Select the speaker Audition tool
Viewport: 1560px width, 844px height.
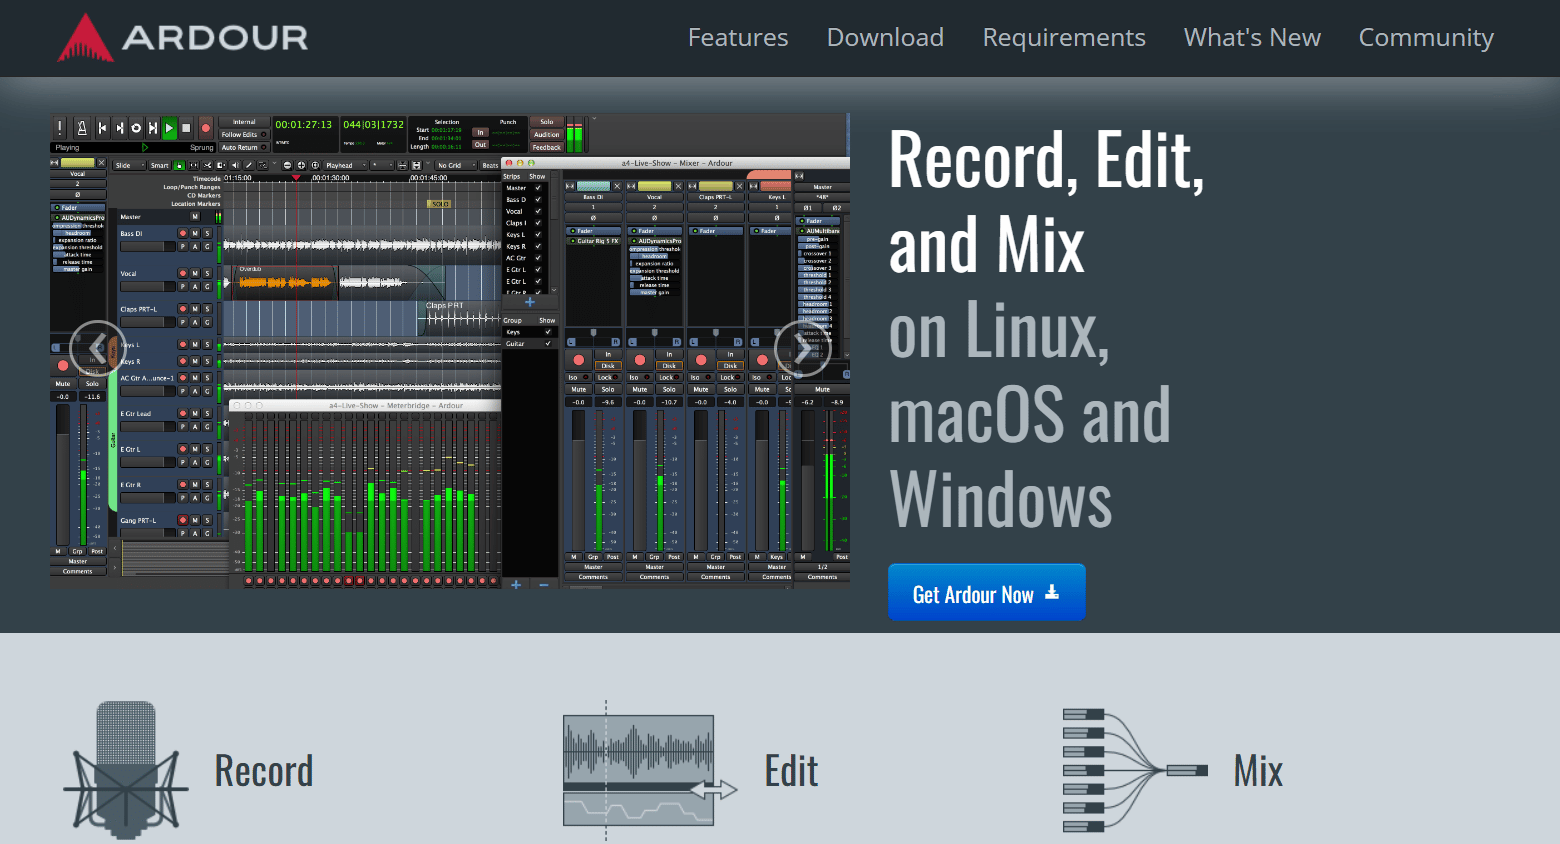click(x=235, y=165)
